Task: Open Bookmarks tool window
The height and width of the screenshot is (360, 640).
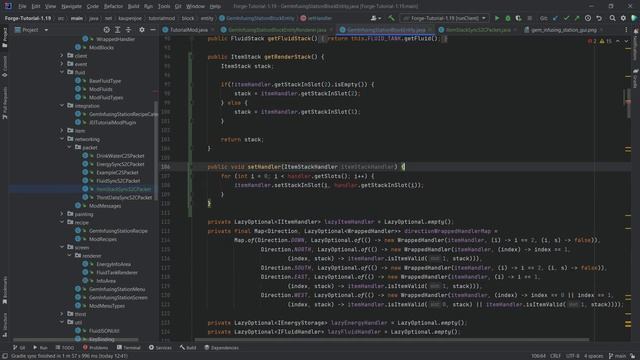Action: 4,290
